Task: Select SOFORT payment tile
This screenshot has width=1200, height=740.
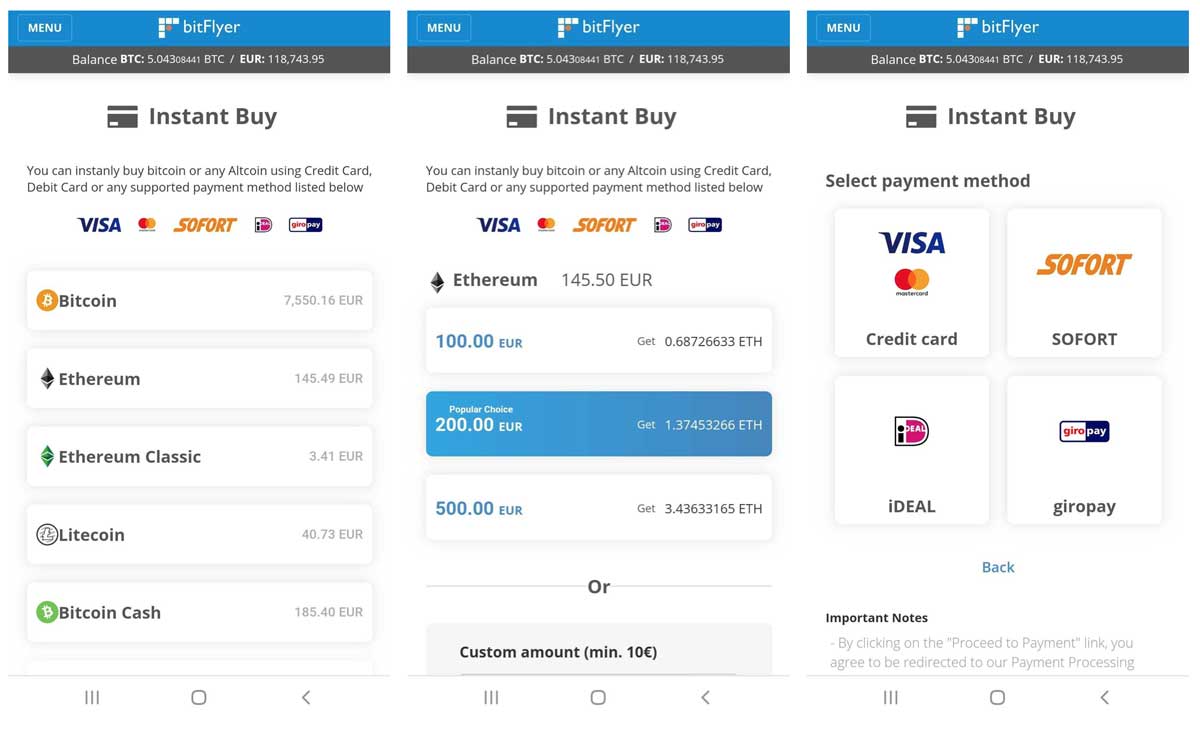Action: (1084, 283)
